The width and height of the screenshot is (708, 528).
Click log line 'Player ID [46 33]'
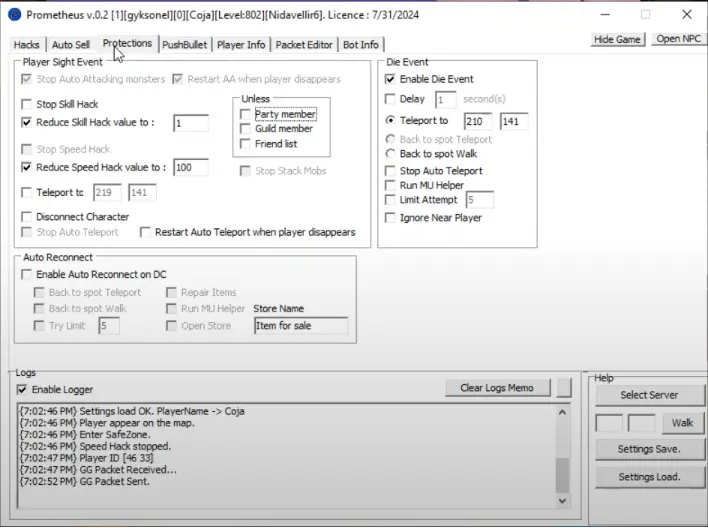pos(86,458)
